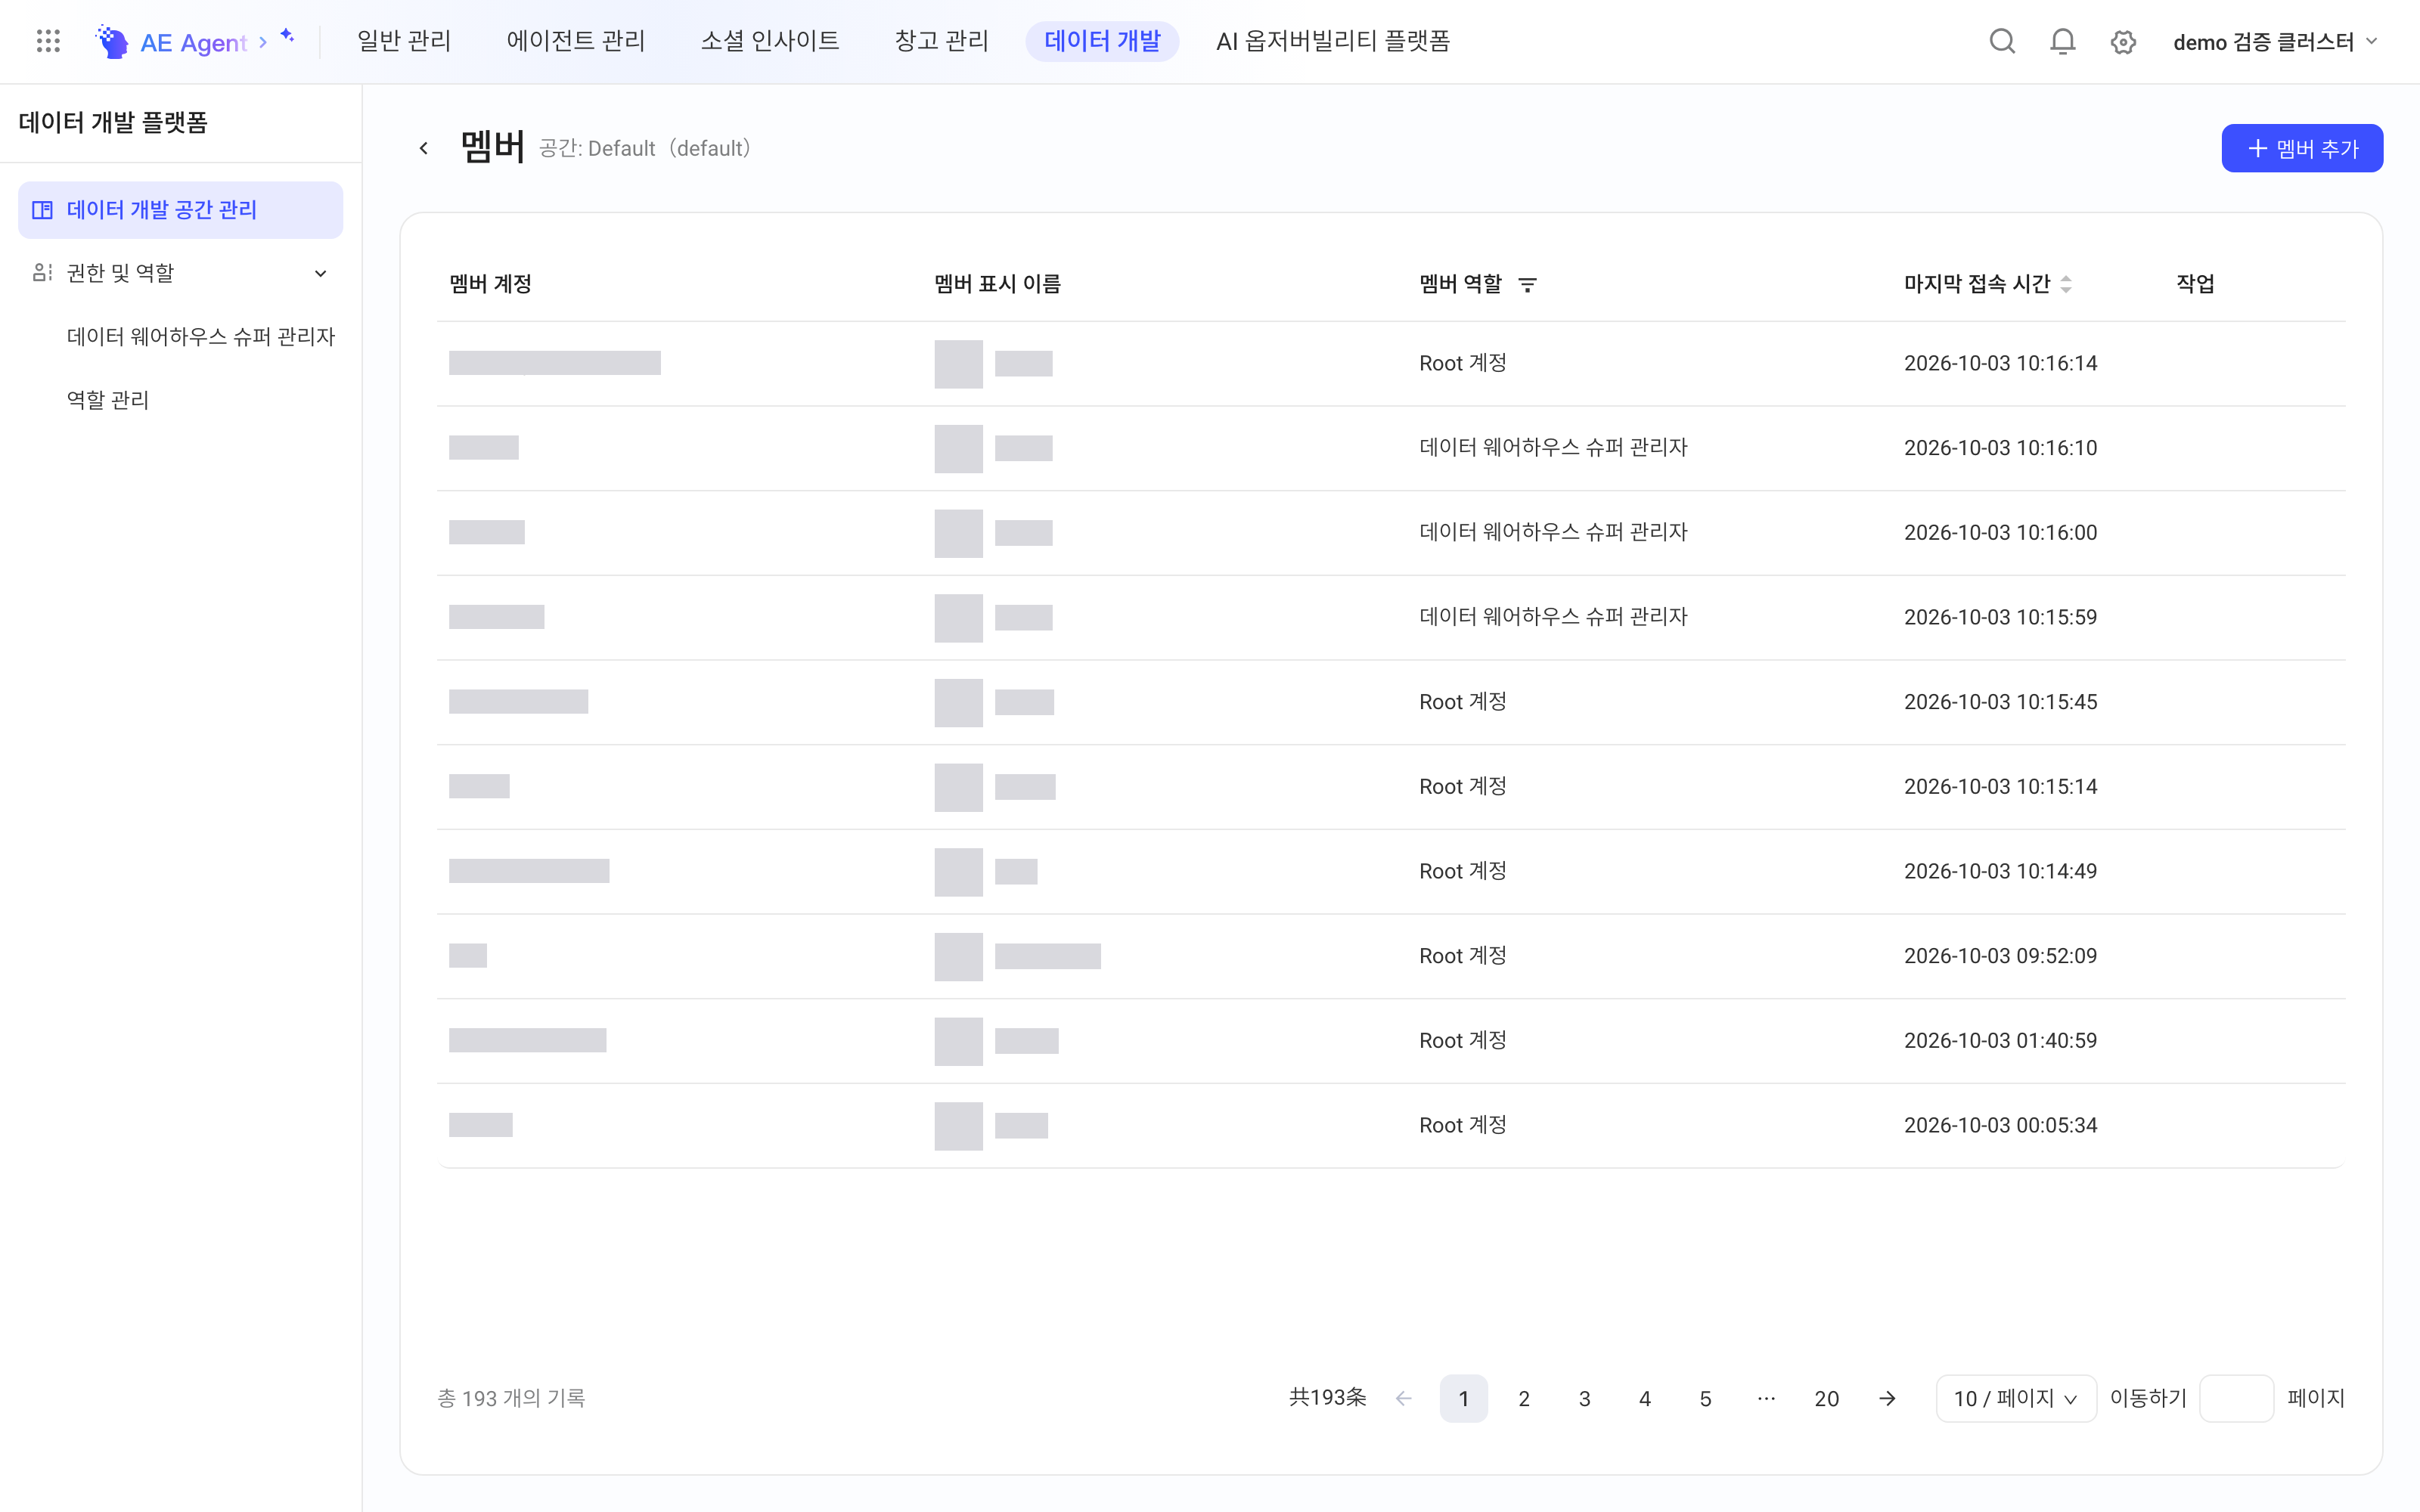Open the 10 / 페이지 page size dropdown
The height and width of the screenshot is (1512, 2420).
click(2015, 1398)
